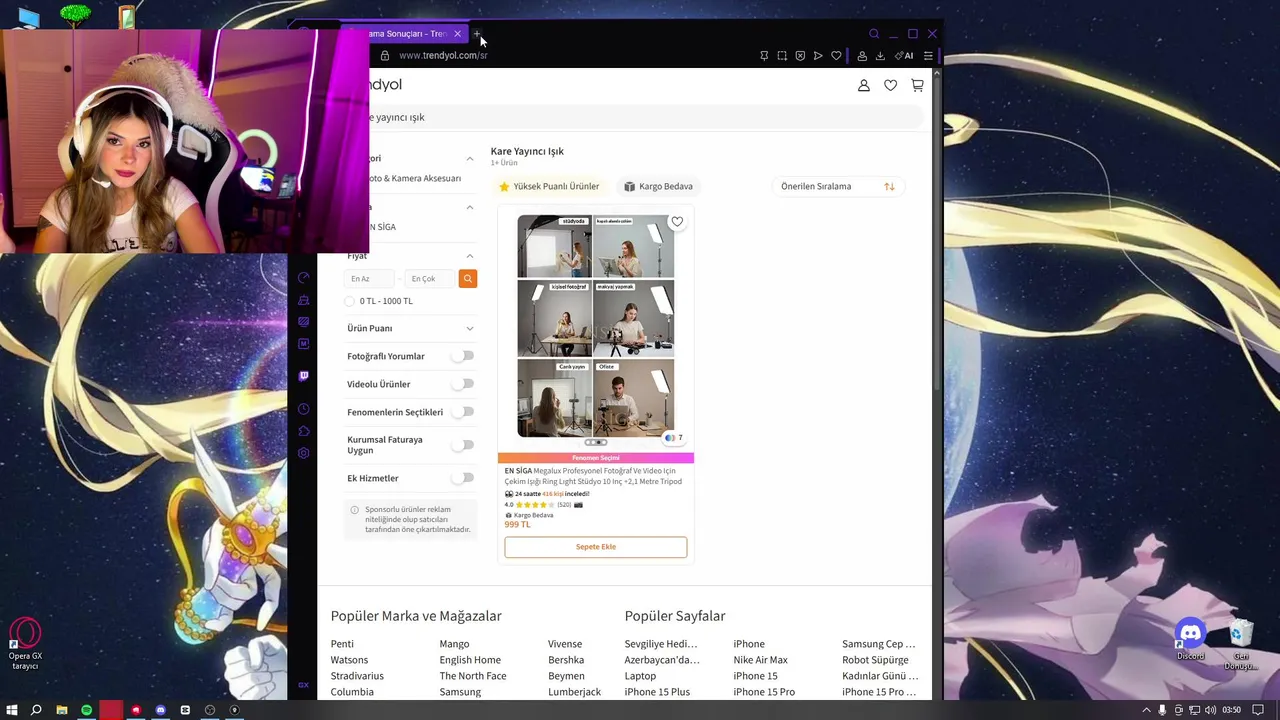Open the Opera GX tarayıcı desktop shortcut
This screenshot has height=720, width=1280.
point(25,644)
